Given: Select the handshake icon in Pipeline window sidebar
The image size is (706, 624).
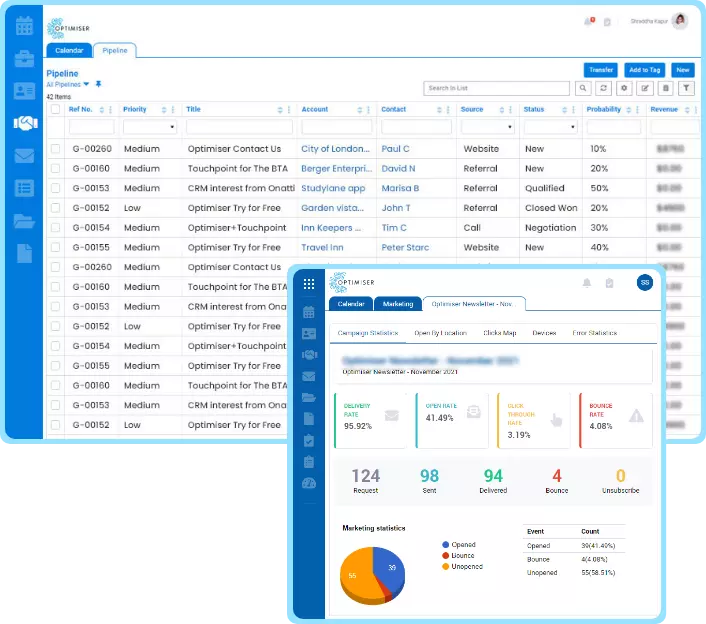Looking at the screenshot, I should [26, 123].
